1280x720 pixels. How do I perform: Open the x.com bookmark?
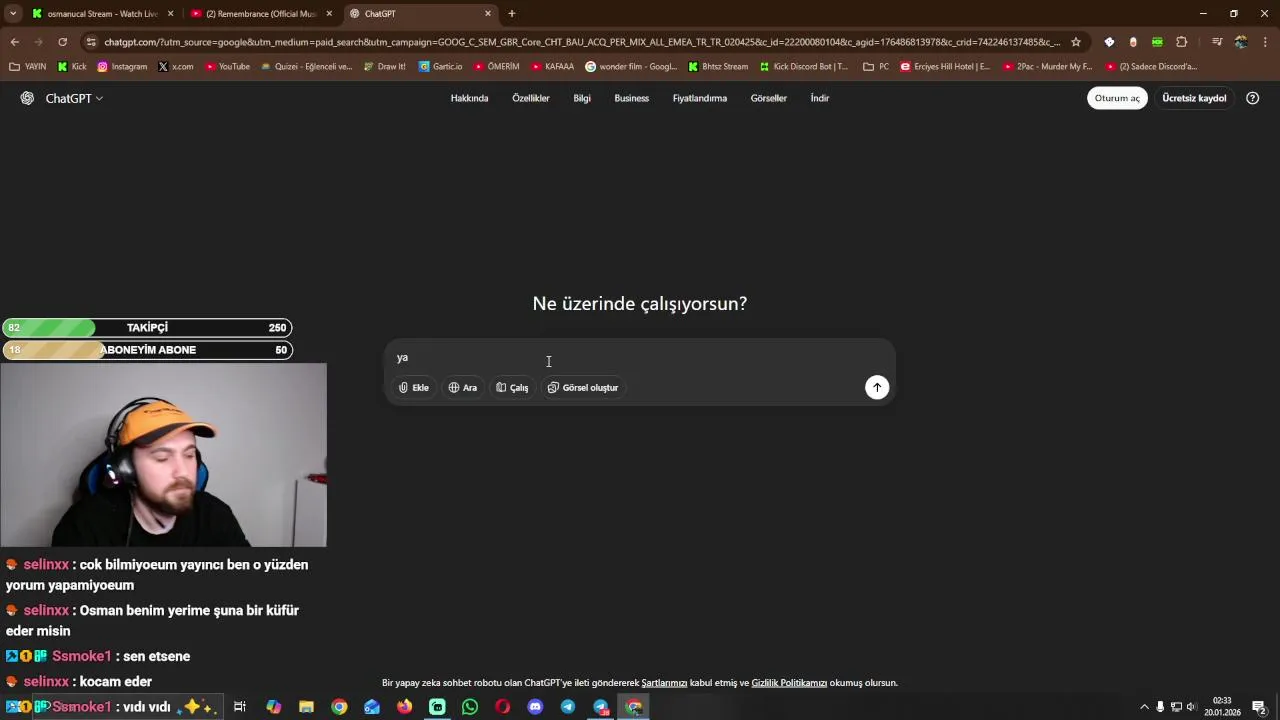(175, 67)
